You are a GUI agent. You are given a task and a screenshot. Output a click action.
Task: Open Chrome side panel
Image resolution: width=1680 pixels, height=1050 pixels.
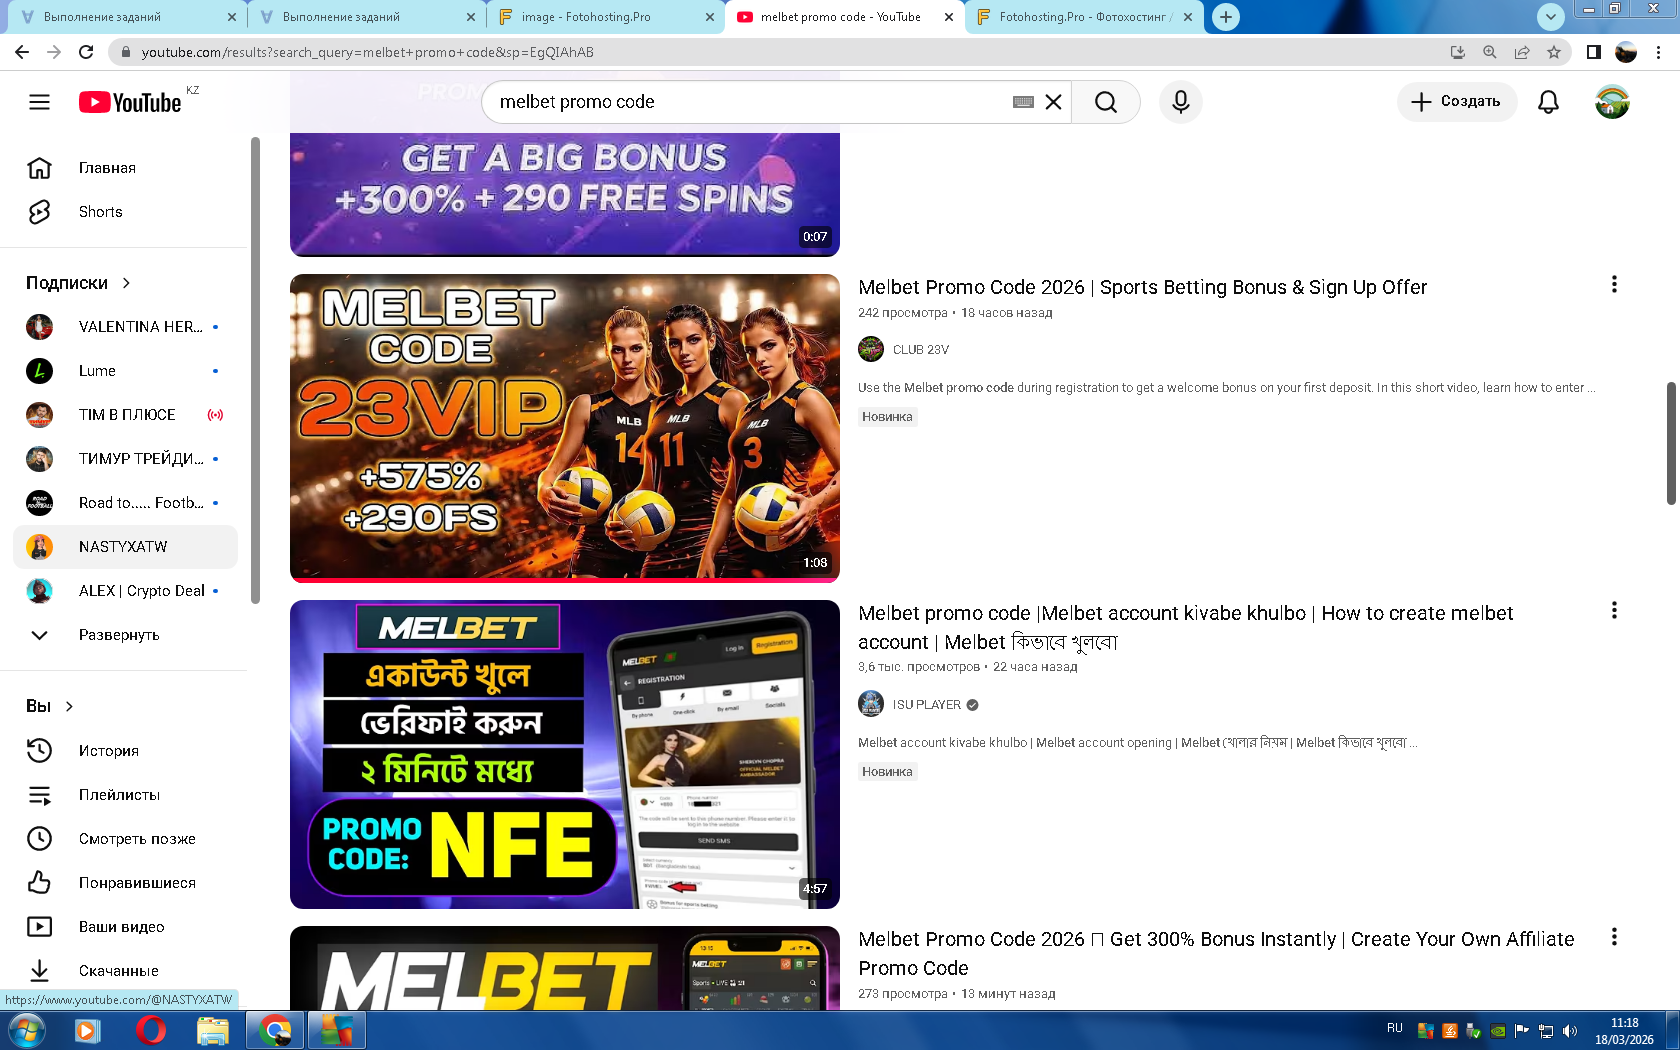pos(1594,52)
